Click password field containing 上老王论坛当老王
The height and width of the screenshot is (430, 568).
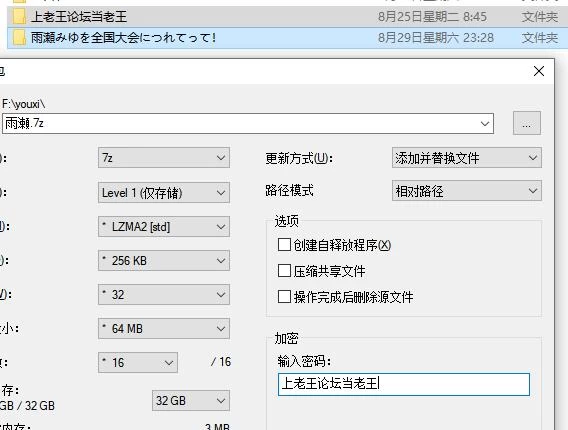coord(404,384)
